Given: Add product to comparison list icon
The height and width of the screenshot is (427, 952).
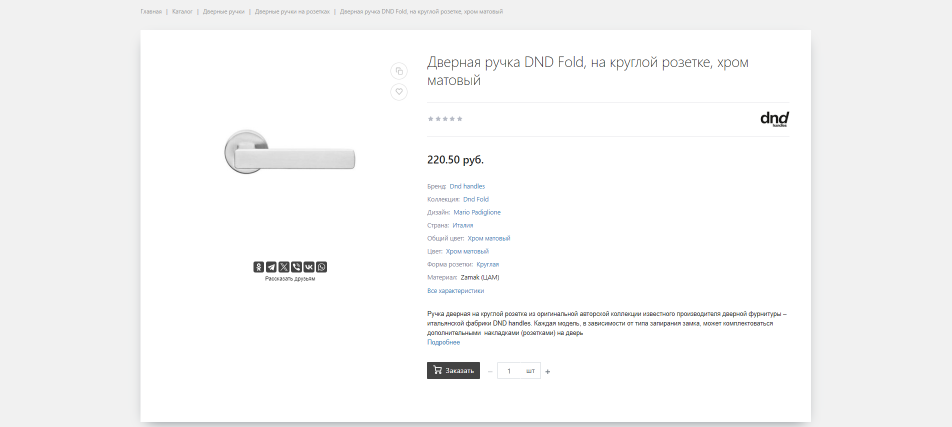Looking at the screenshot, I should click(x=399, y=70).
